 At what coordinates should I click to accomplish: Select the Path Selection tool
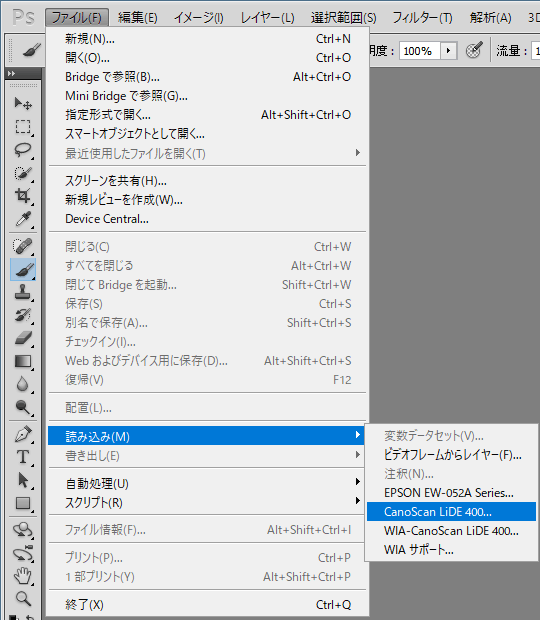[x=23, y=480]
